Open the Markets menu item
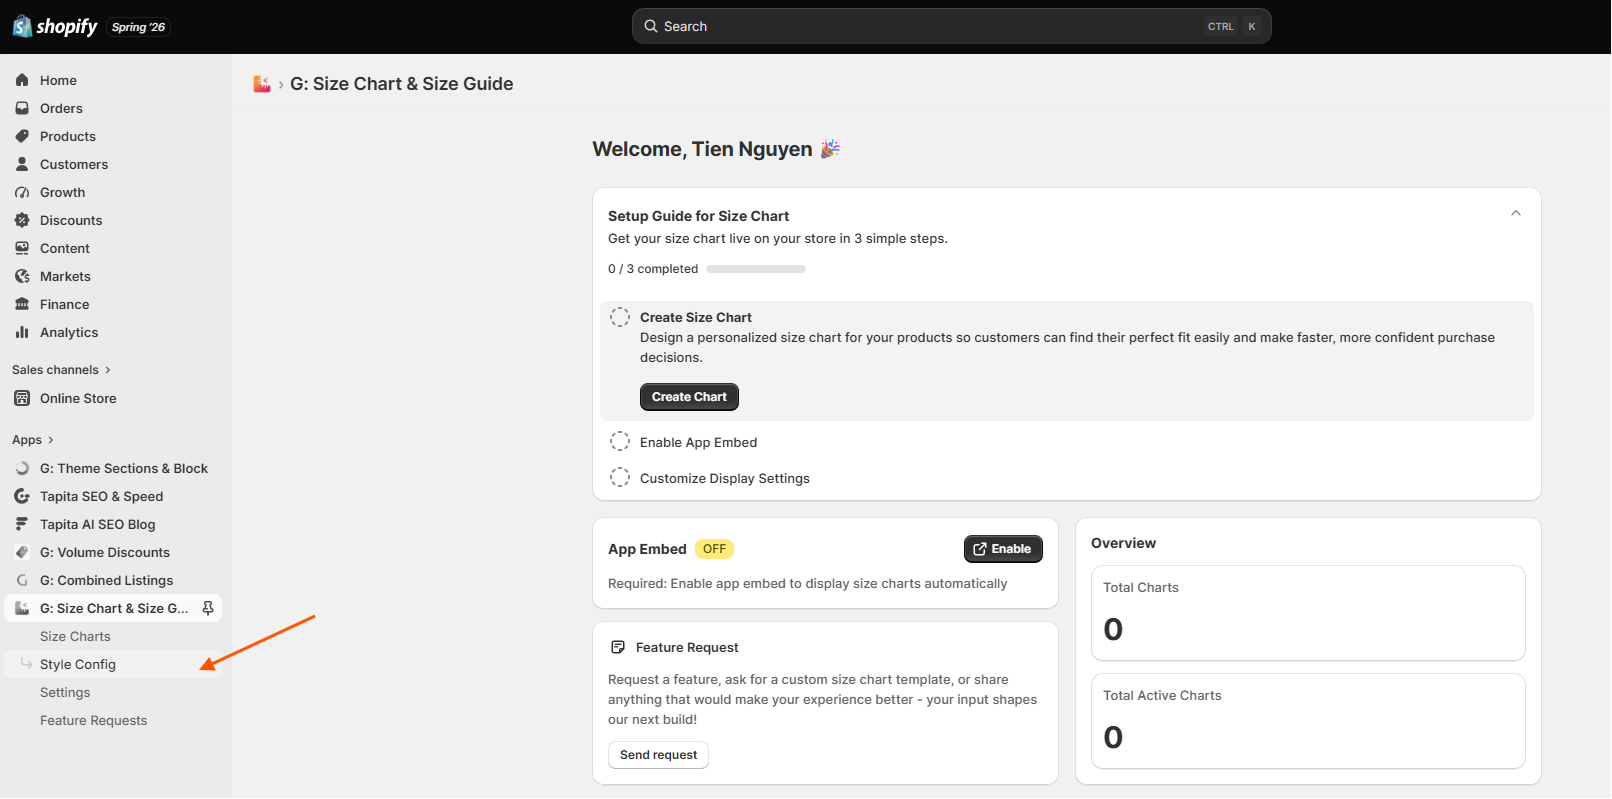Image resolution: width=1612 pixels, height=799 pixels. click(x=113, y=276)
